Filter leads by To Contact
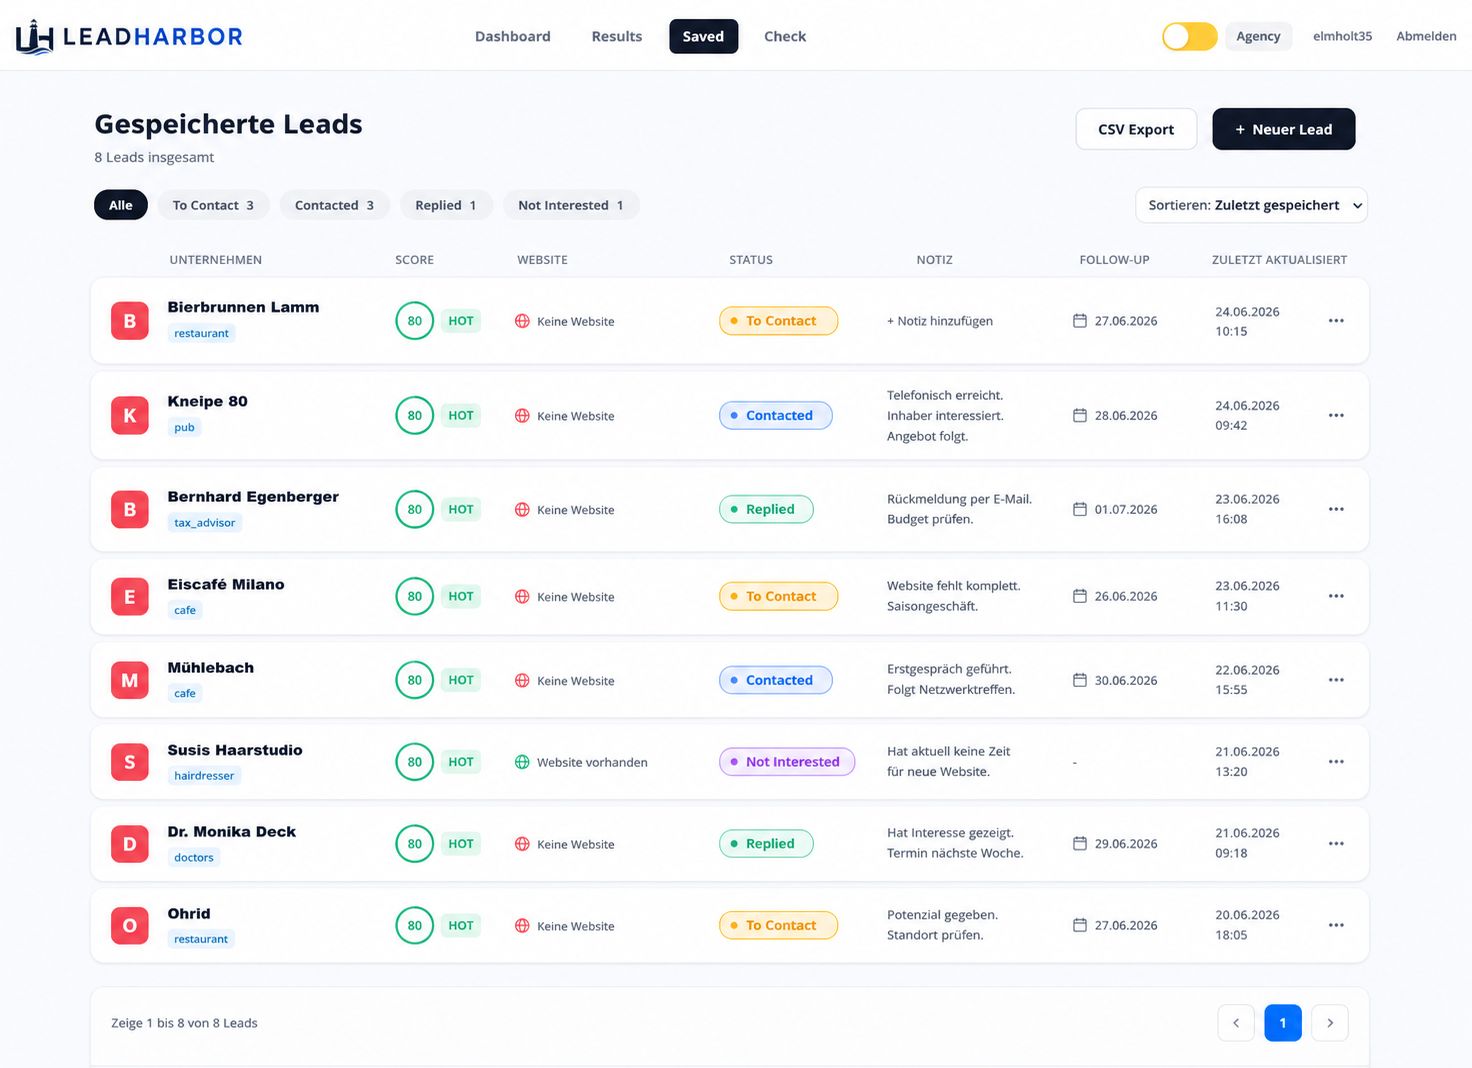The width and height of the screenshot is (1472, 1068). point(213,205)
